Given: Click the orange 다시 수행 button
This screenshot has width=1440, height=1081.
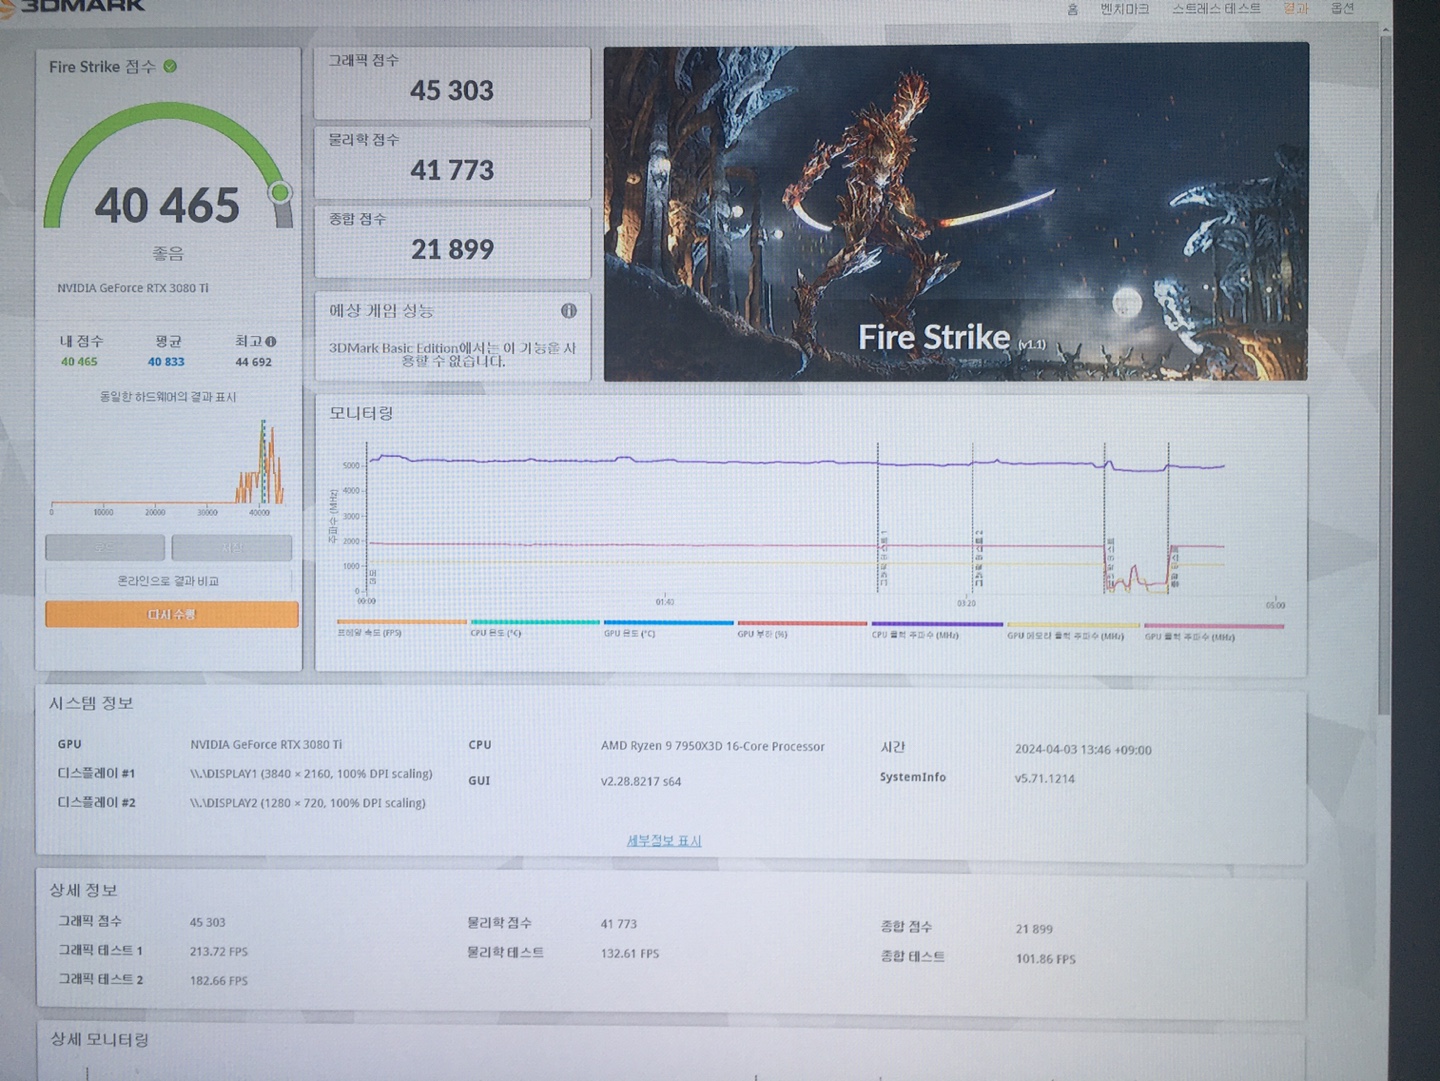Looking at the screenshot, I should click(172, 614).
